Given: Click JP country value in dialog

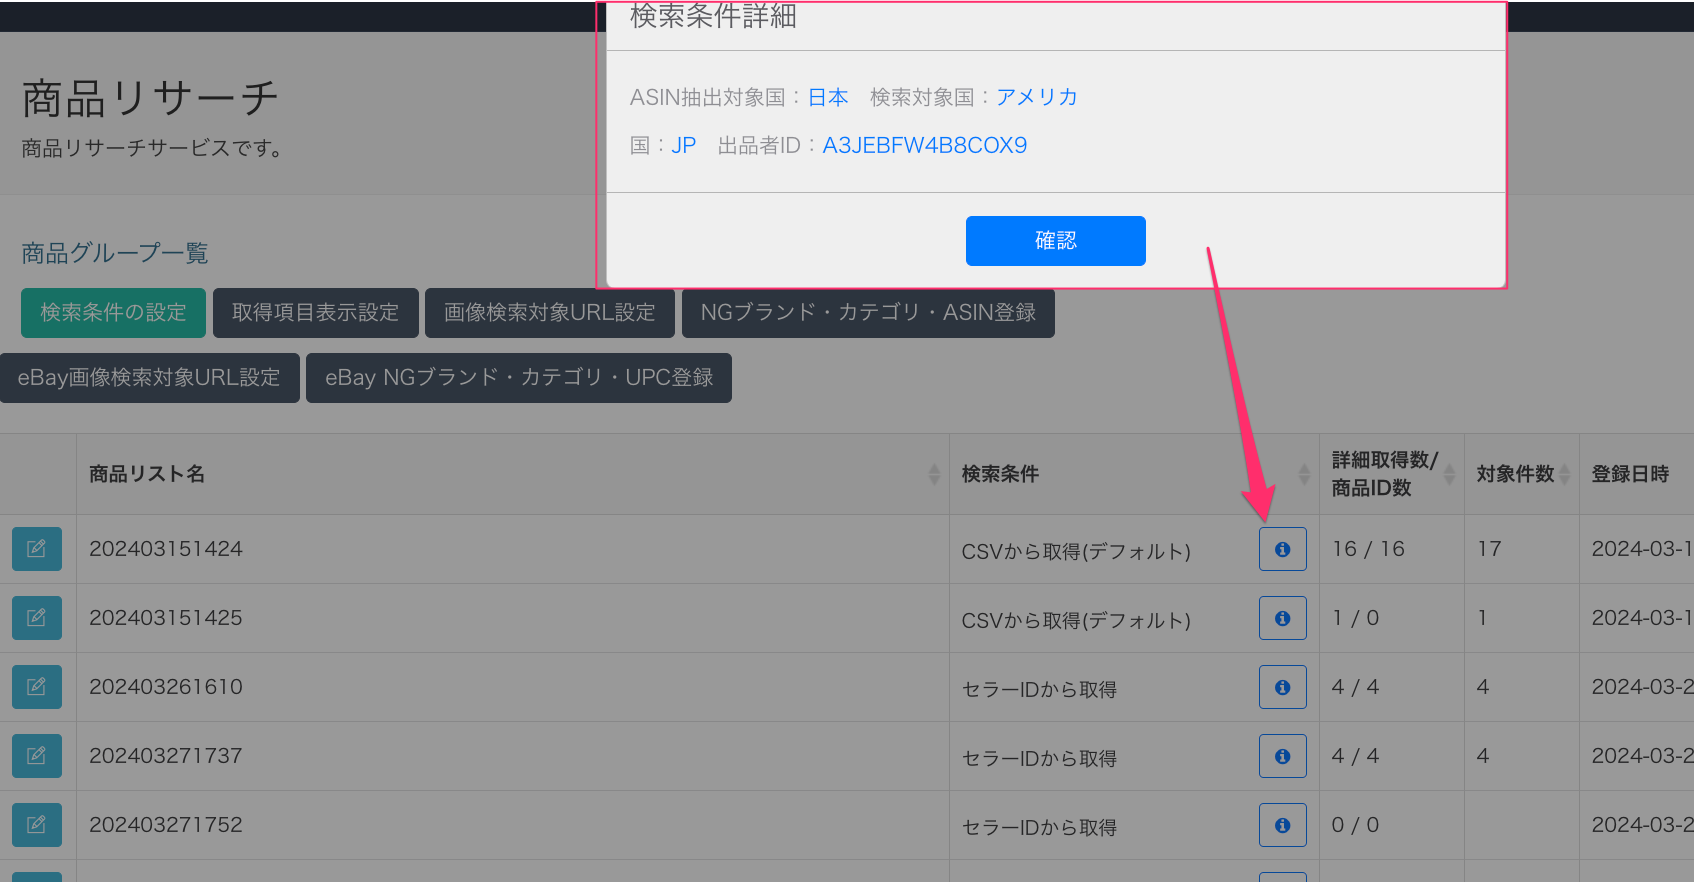Looking at the screenshot, I should tap(684, 145).
